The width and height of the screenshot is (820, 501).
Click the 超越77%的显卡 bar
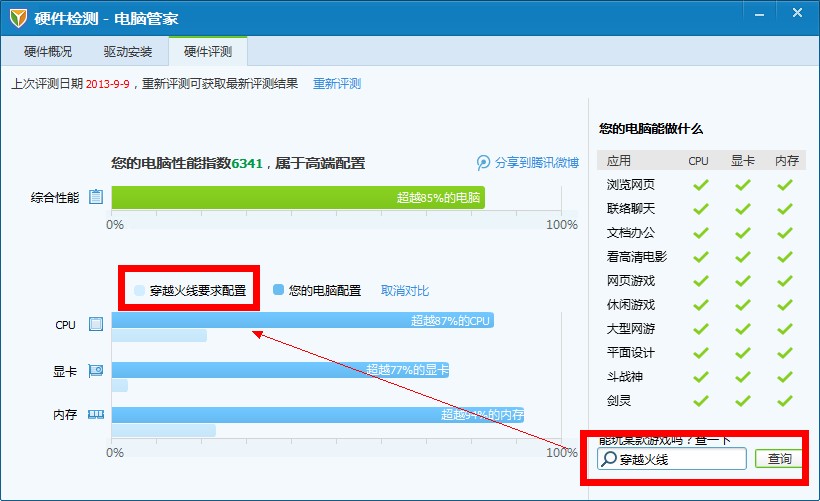(x=280, y=370)
